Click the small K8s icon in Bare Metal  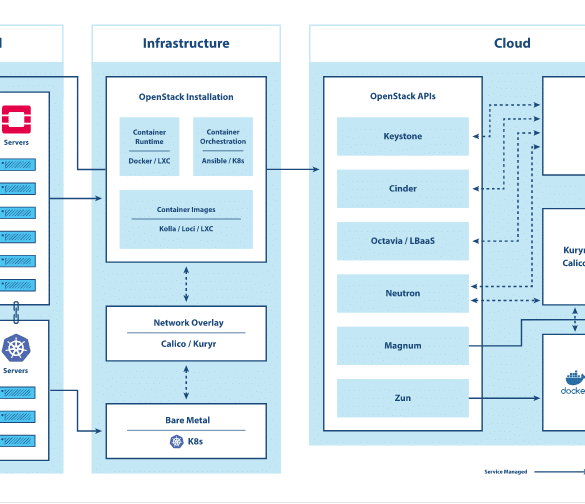coord(176,441)
